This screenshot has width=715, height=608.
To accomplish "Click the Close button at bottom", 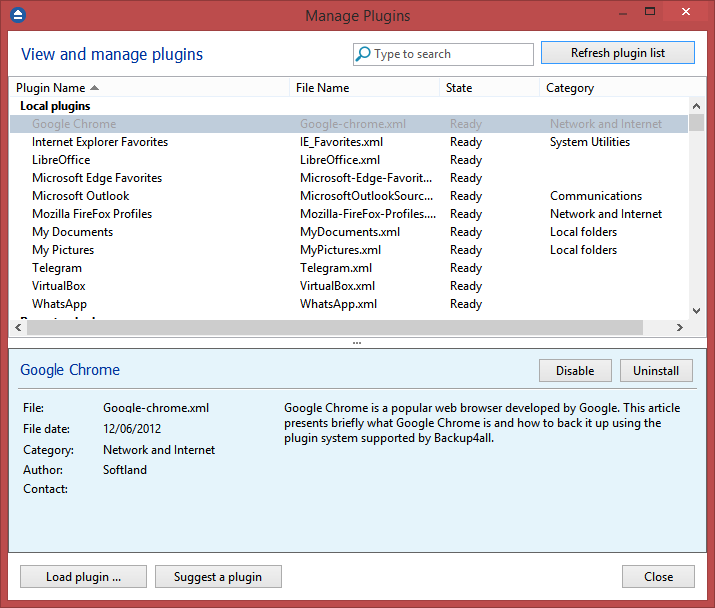I will 658,577.
